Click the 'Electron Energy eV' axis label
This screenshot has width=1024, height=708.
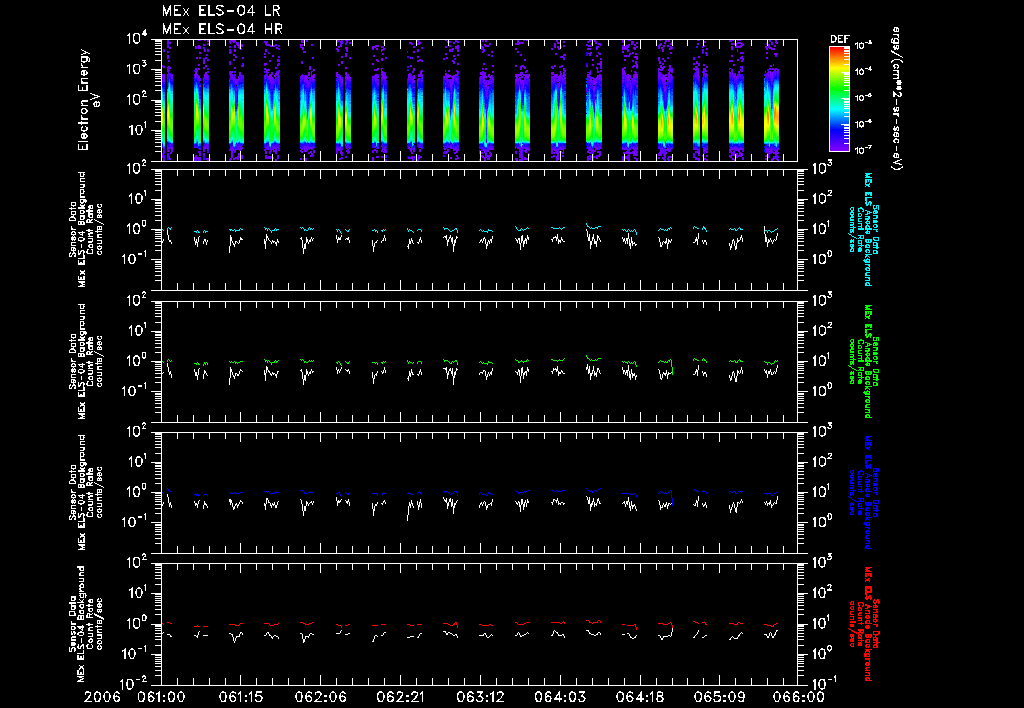88,99
